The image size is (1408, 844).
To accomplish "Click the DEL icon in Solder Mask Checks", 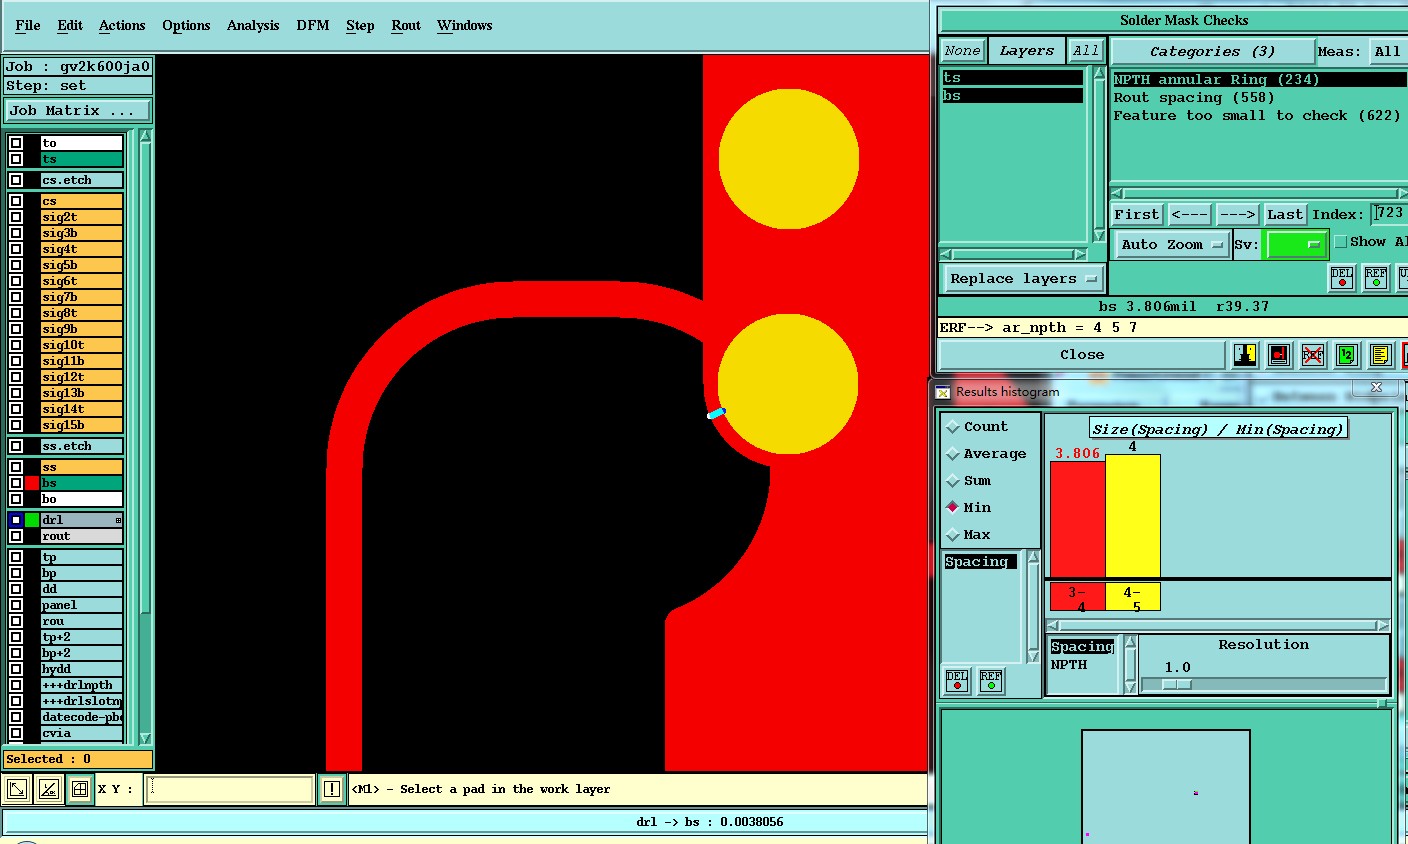I will [x=1342, y=278].
